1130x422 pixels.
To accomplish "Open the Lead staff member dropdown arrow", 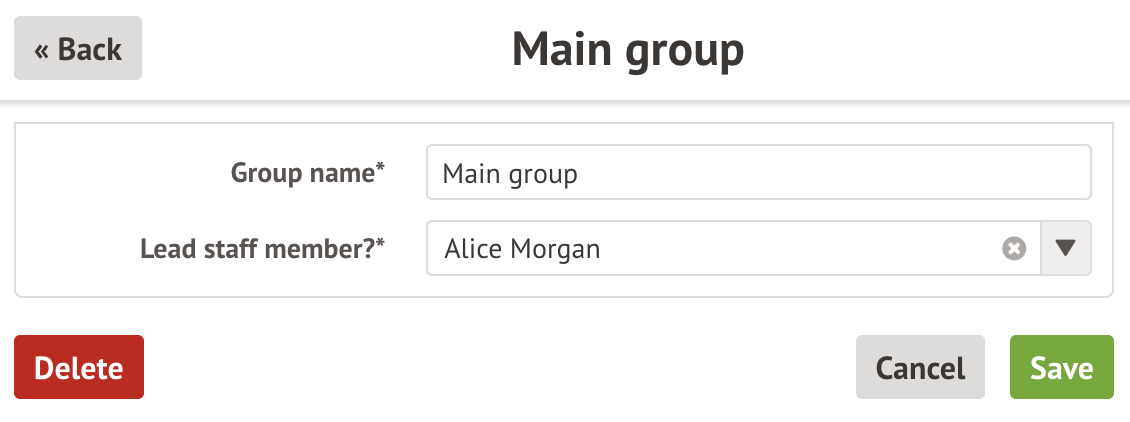I will pos(1066,248).
